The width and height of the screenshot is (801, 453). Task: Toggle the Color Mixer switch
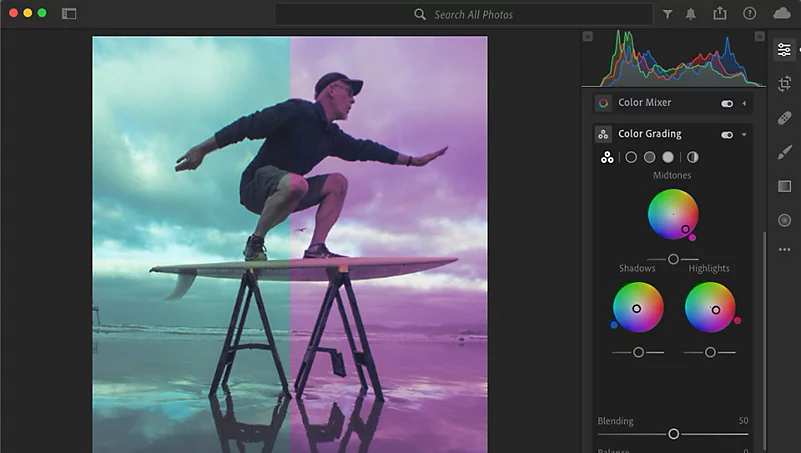pyautogui.click(x=727, y=103)
